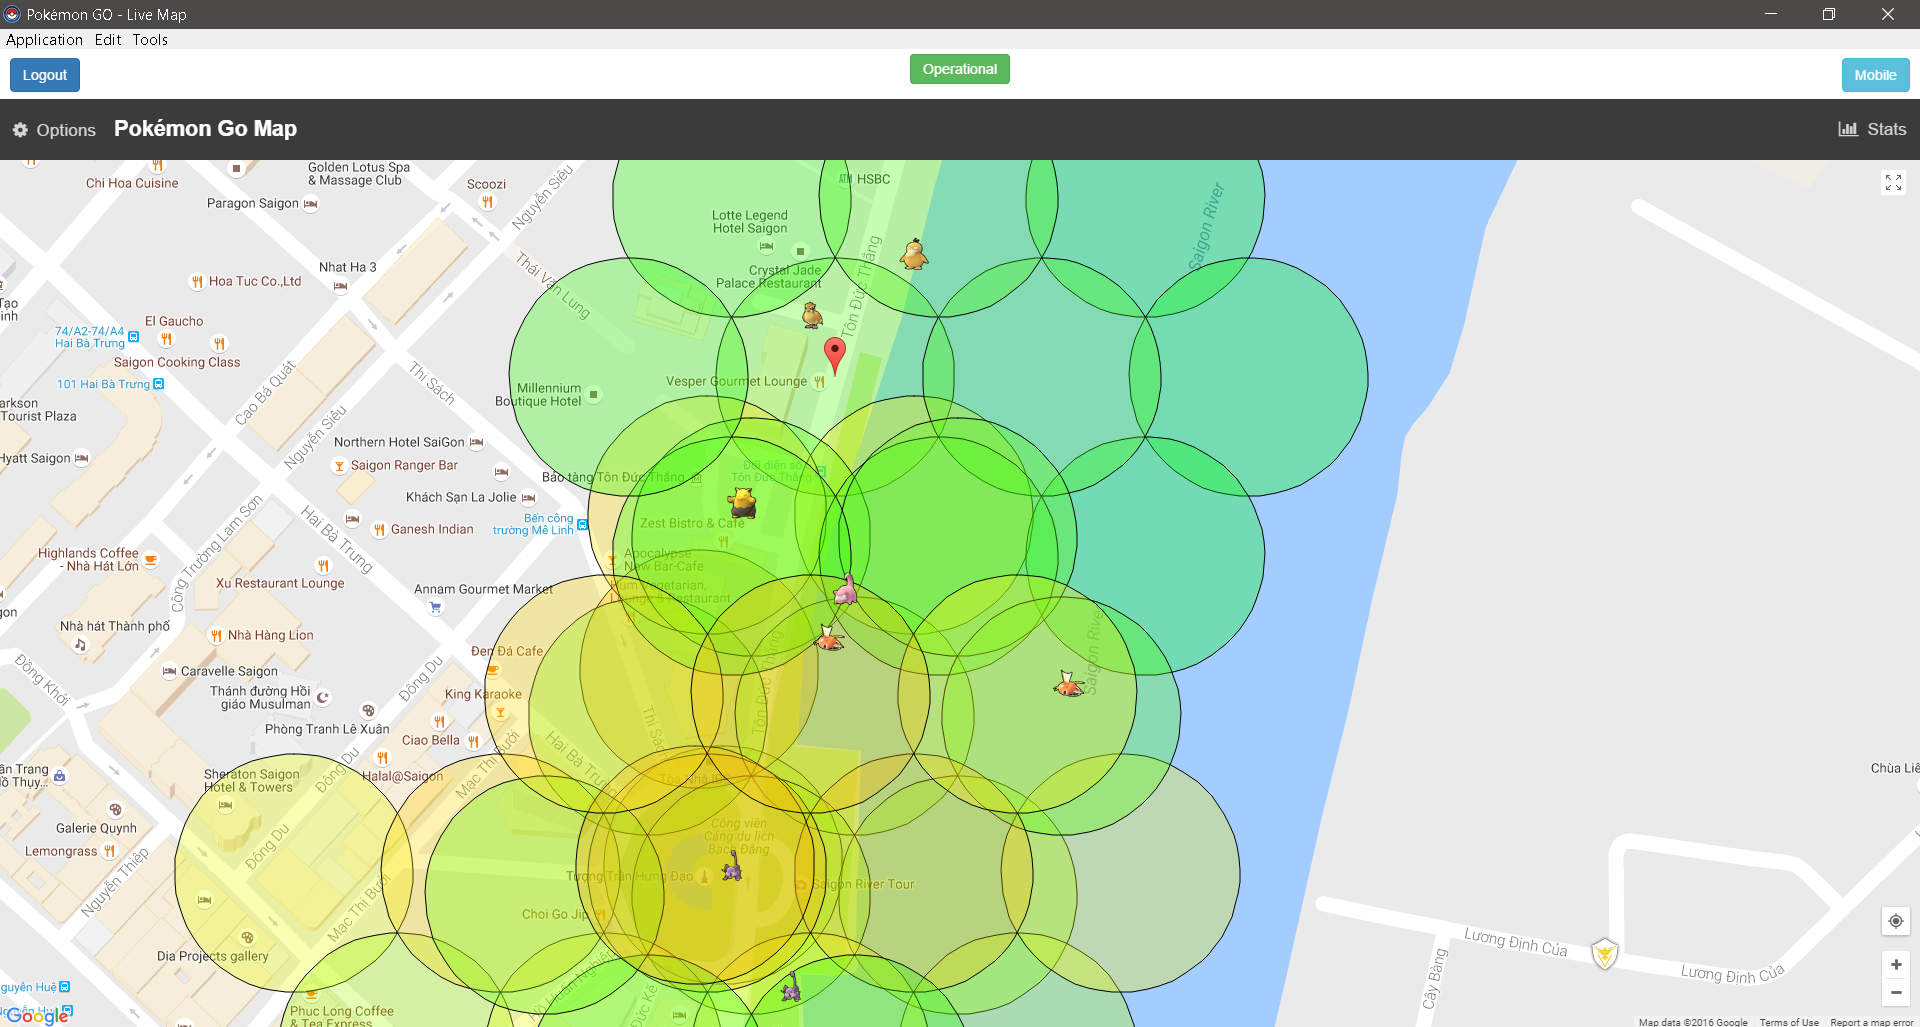Click the Google logo
This screenshot has height=1027, width=1920.
tap(36, 1016)
